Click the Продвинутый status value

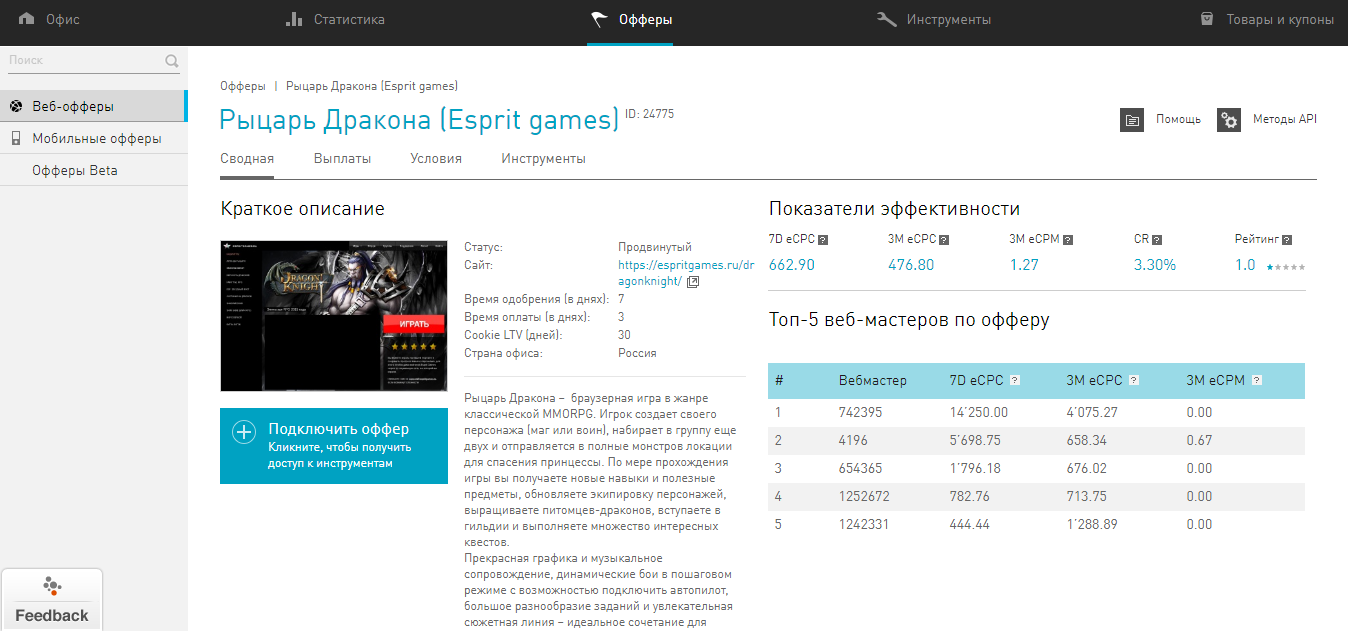[x=655, y=247]
